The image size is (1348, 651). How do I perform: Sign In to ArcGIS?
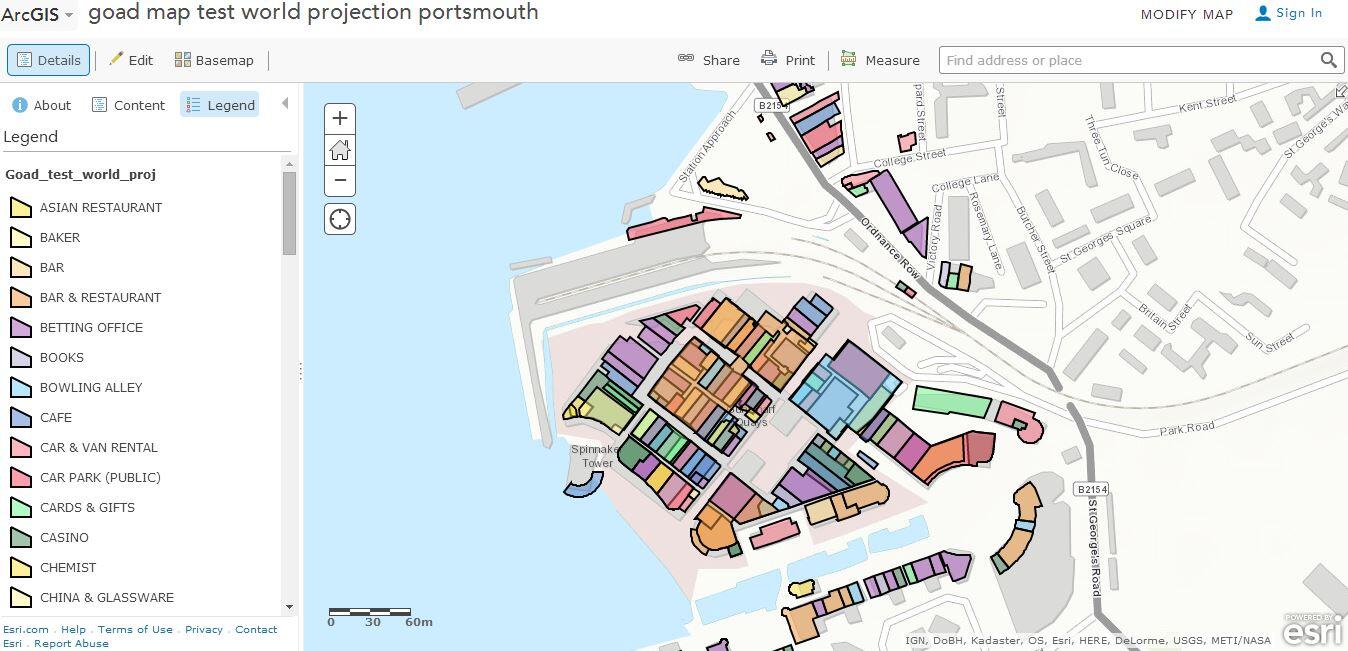pyautogui.click(x=1289, y=13)
